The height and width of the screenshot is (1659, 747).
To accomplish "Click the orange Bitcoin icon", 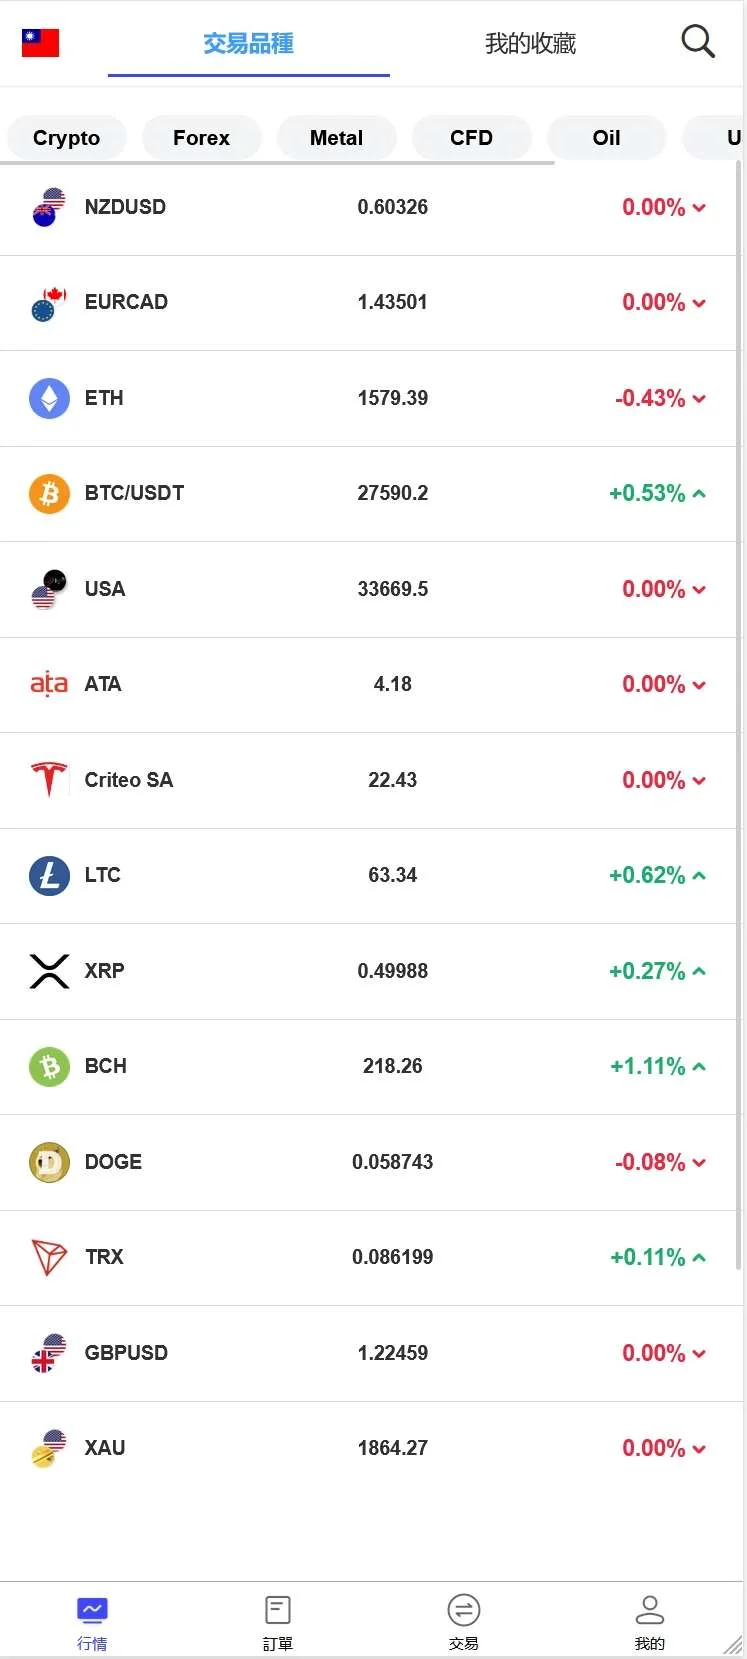I will click(x=49, y=493).
